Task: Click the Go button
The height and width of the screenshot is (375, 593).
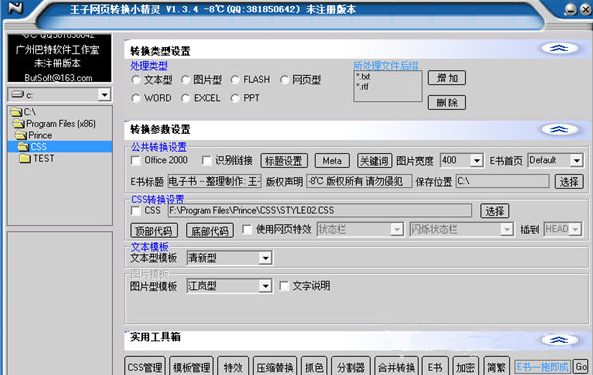Action: [581, 367]
